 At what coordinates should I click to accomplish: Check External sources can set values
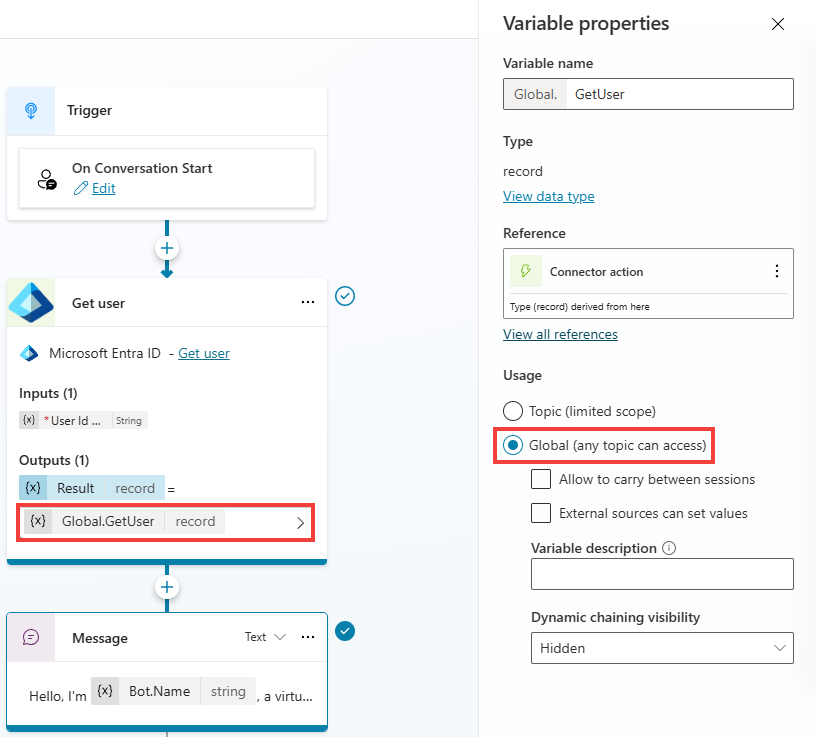click(541, 513)
